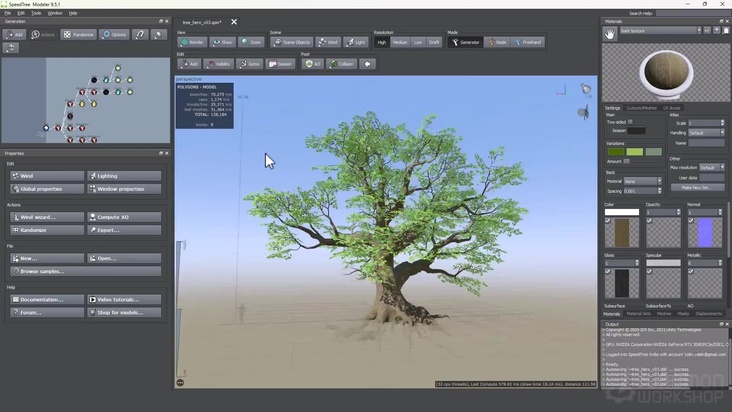The width and height of the screenshot is (732, 412).
Task: Click the Wind wizard button
Action: (47, 217)
